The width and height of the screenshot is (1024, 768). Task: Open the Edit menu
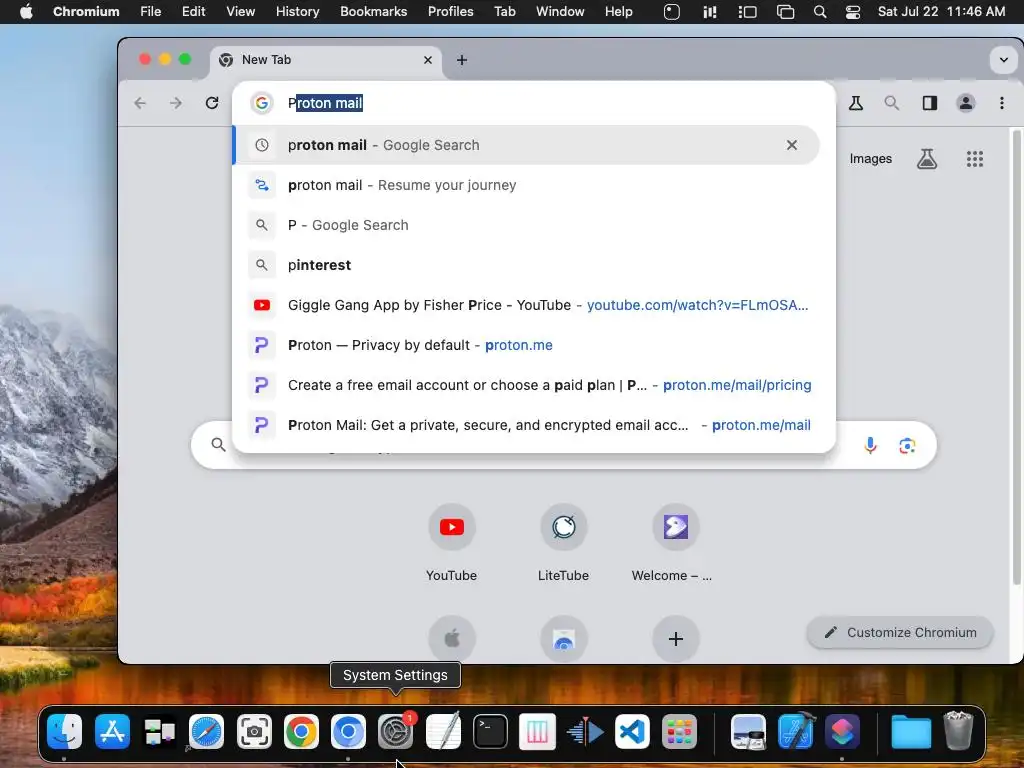click(193, 12)
